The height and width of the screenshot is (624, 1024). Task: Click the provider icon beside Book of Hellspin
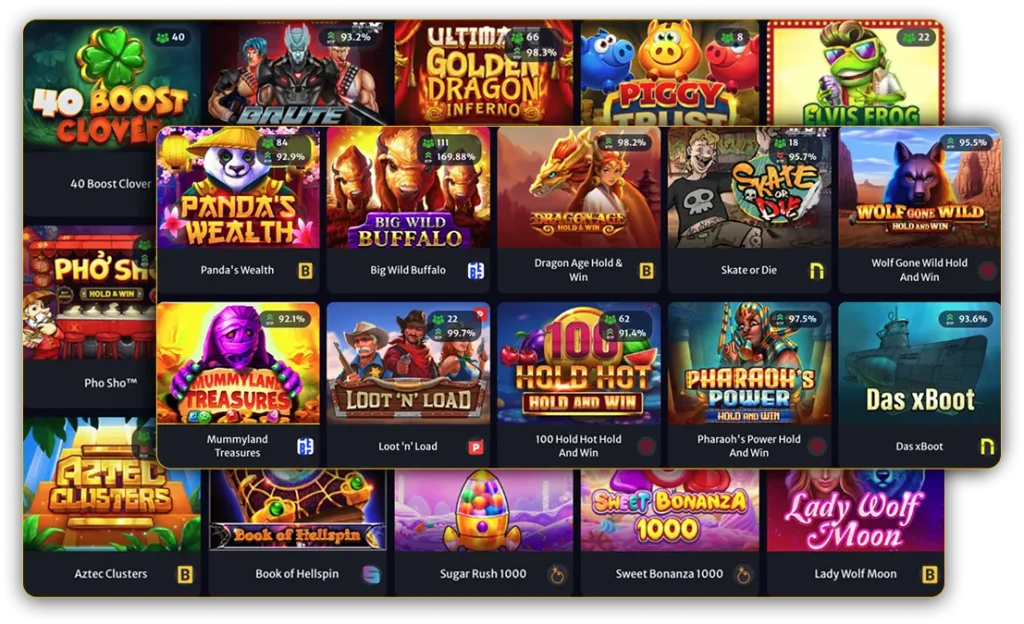pyautogui.click(x=371, y=574)
